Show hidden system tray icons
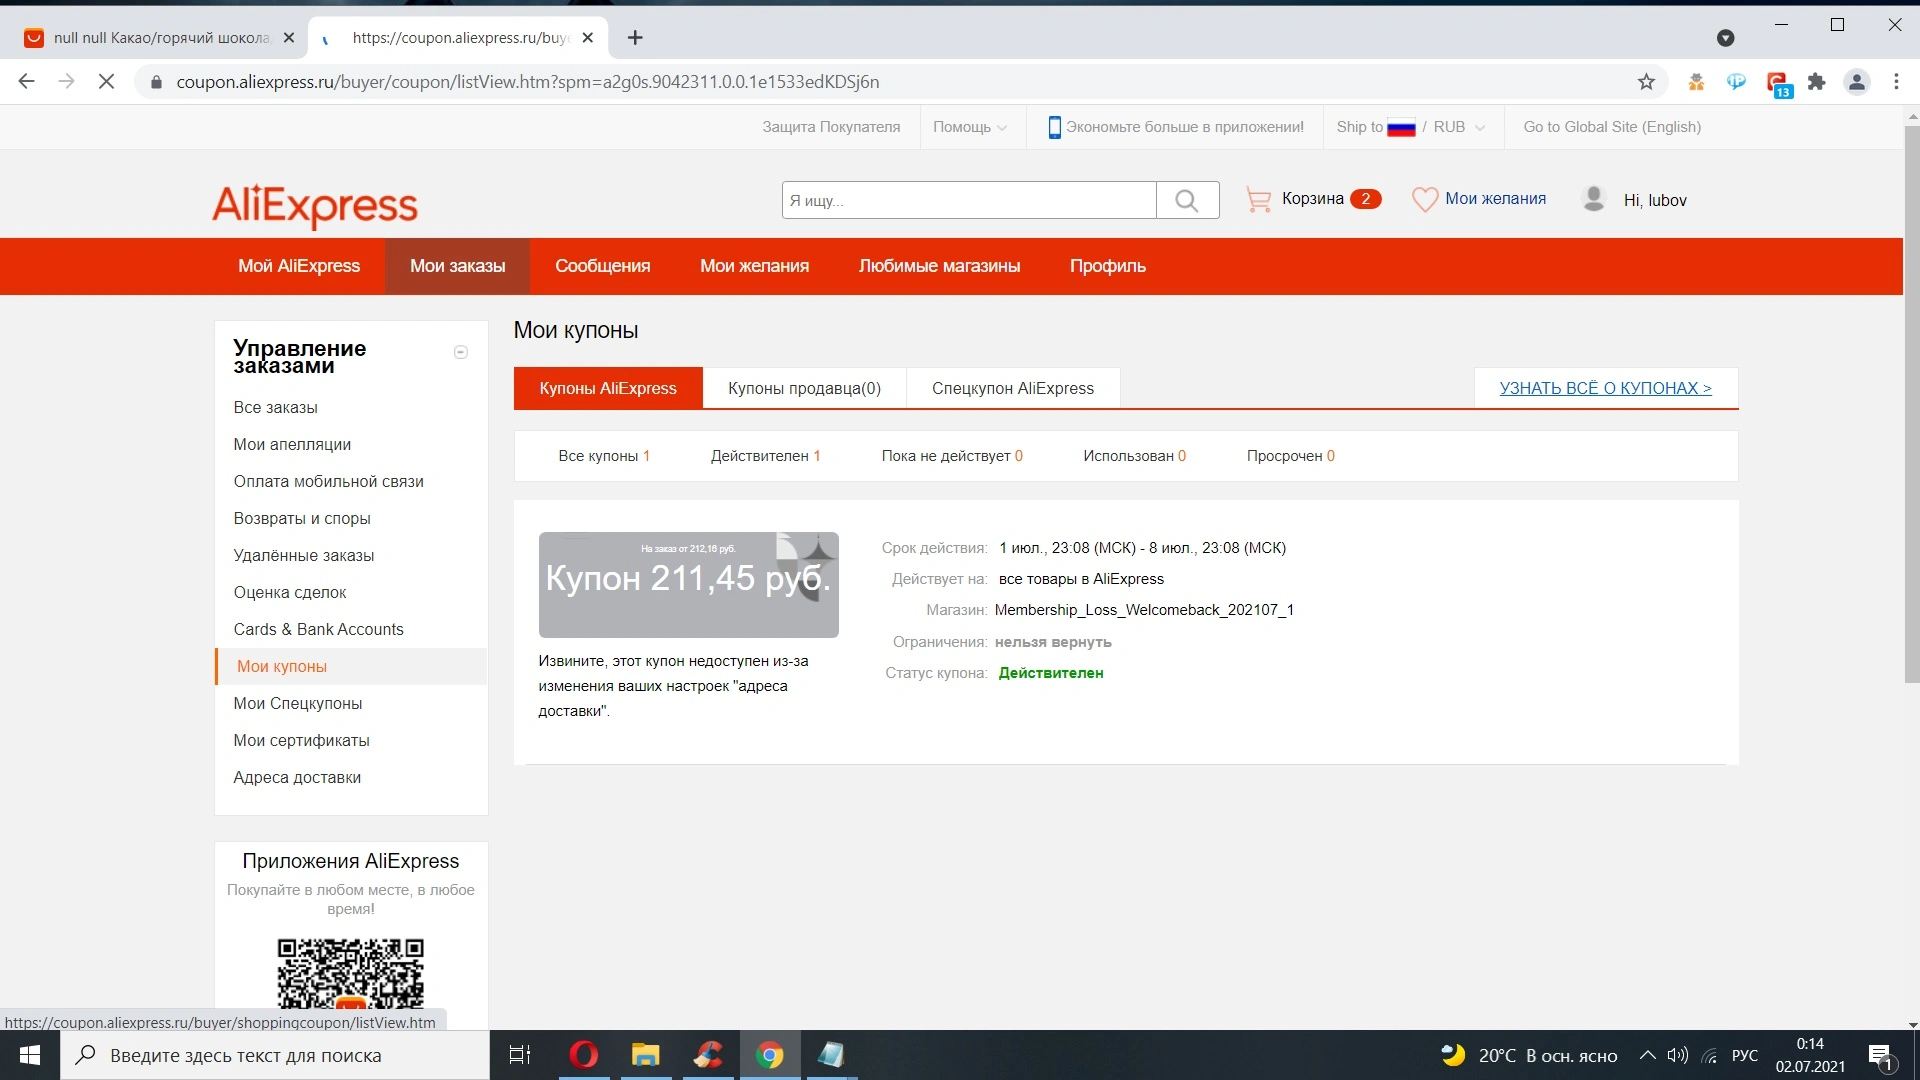This screenshot has height=1080, width=1920. point(1647,1055)
